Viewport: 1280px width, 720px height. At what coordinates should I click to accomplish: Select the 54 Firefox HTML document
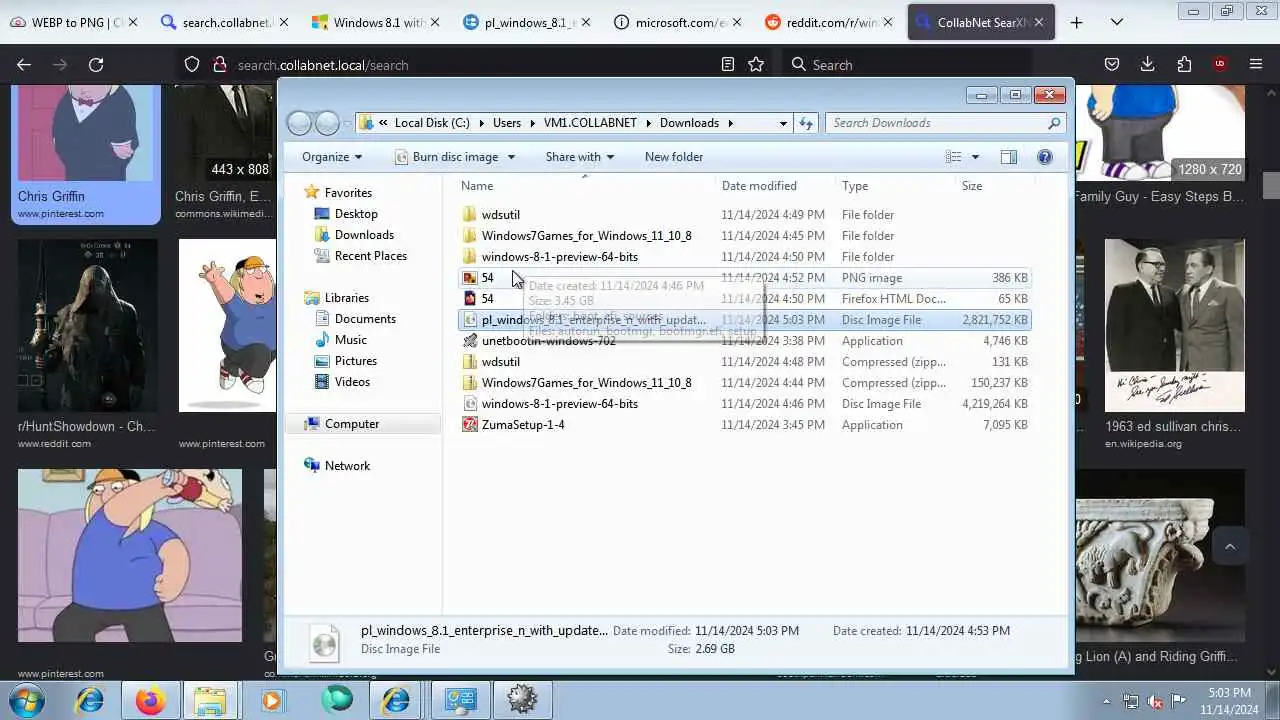(x=745, y=299)
